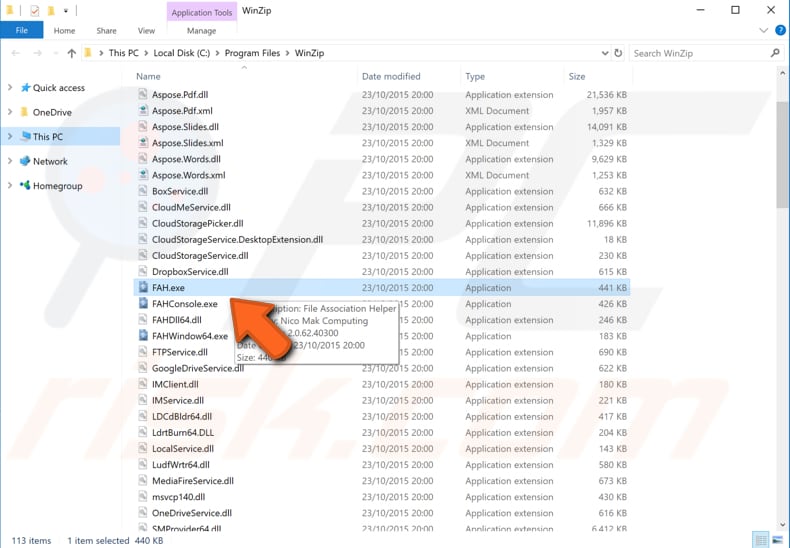Switch to the Share ribbon tab
The width and height of the screenshot is (790, 548).
106,31
